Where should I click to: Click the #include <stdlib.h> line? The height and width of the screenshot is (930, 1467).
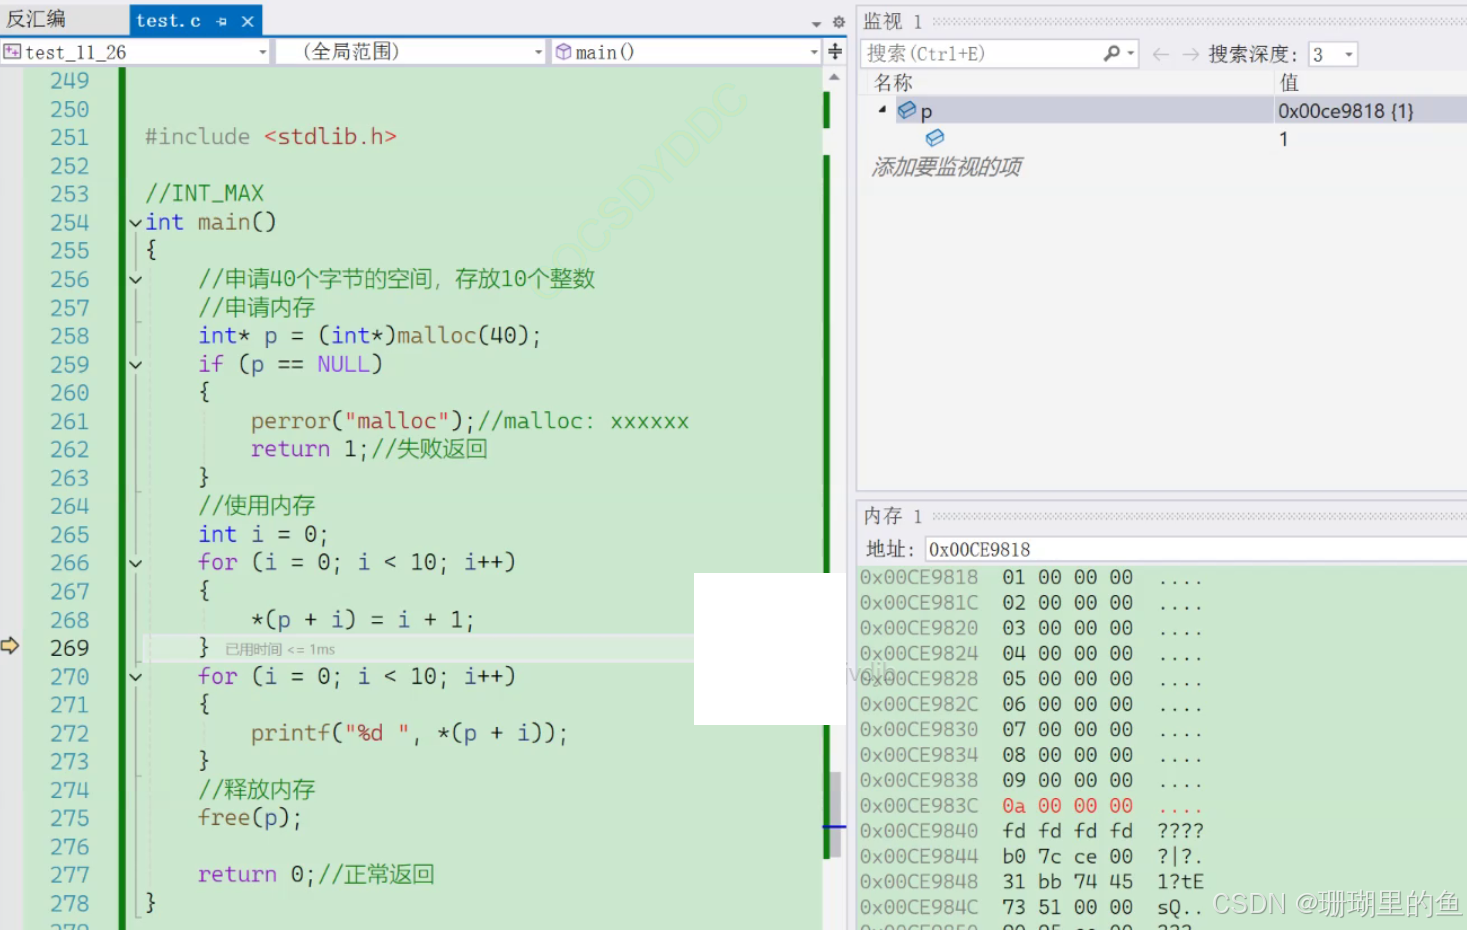click(x=271, y=137)
